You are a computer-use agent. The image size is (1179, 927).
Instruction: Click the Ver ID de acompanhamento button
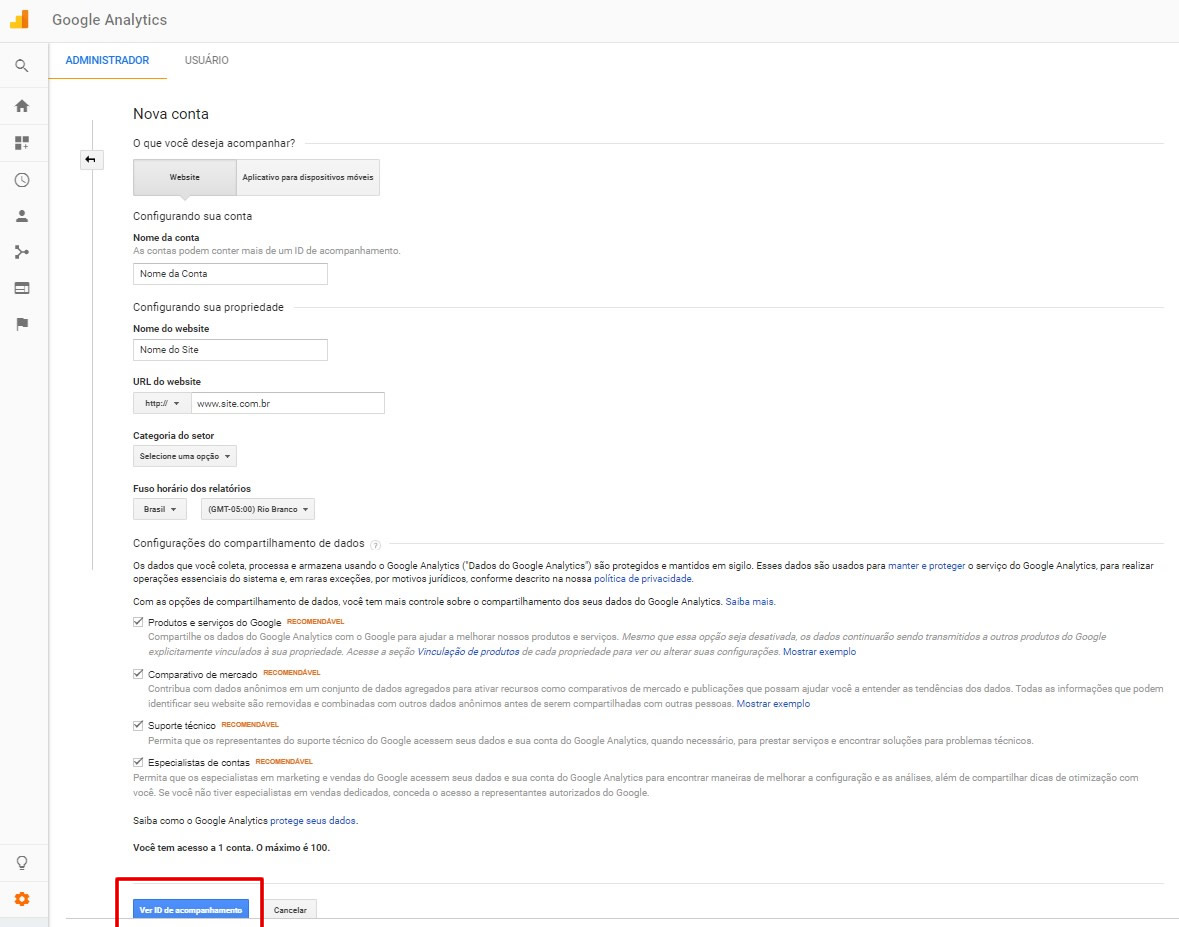190,910
